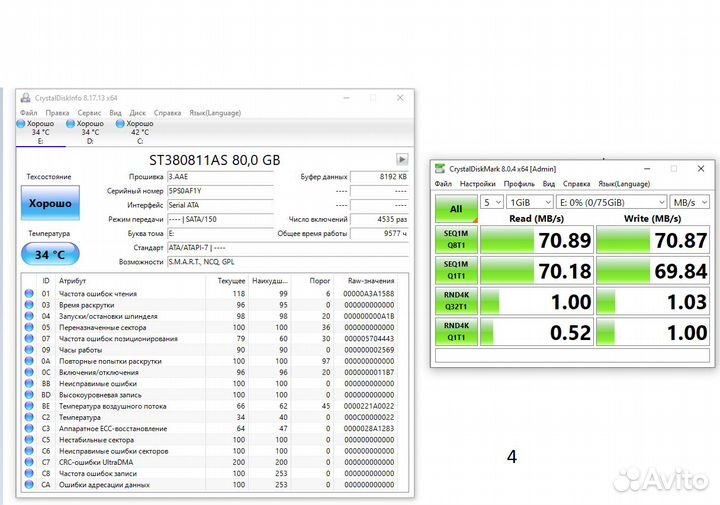The image size is (720, 505).
Task: Run the RND4K Q32T1 test
Action: (x=456, y=301)
